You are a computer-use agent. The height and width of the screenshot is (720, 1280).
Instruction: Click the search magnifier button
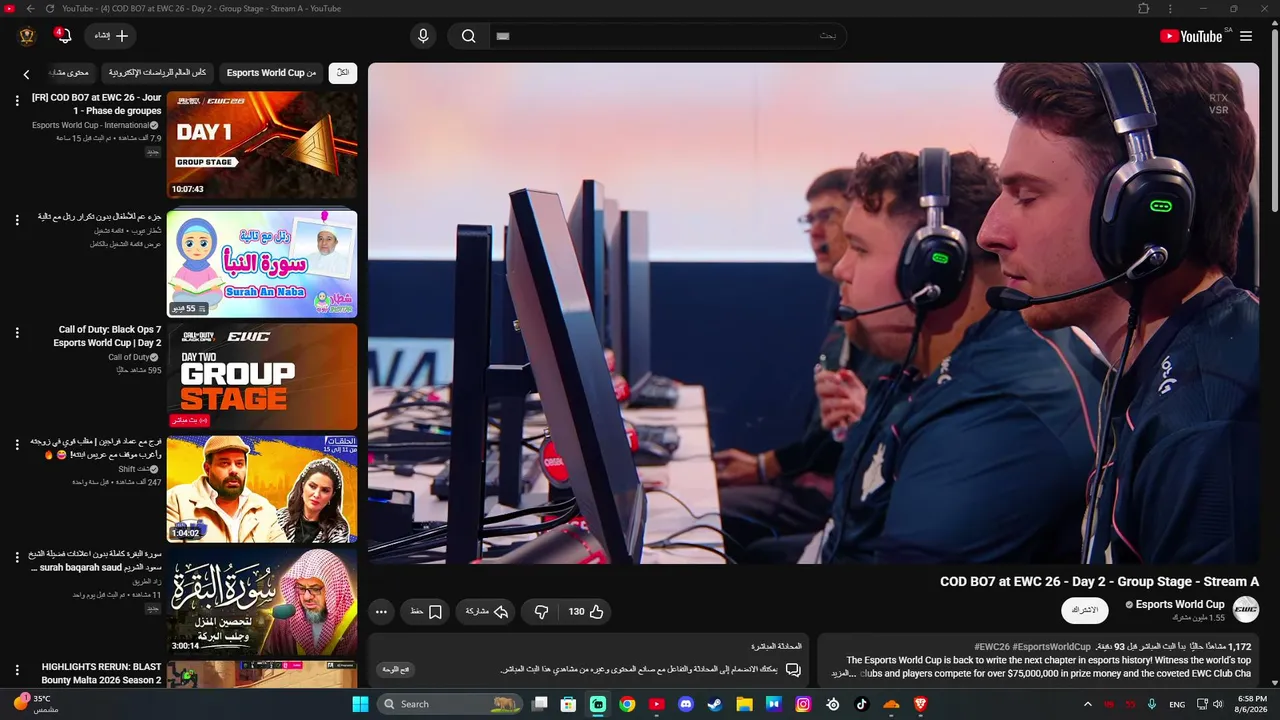(x=468, y=36)
